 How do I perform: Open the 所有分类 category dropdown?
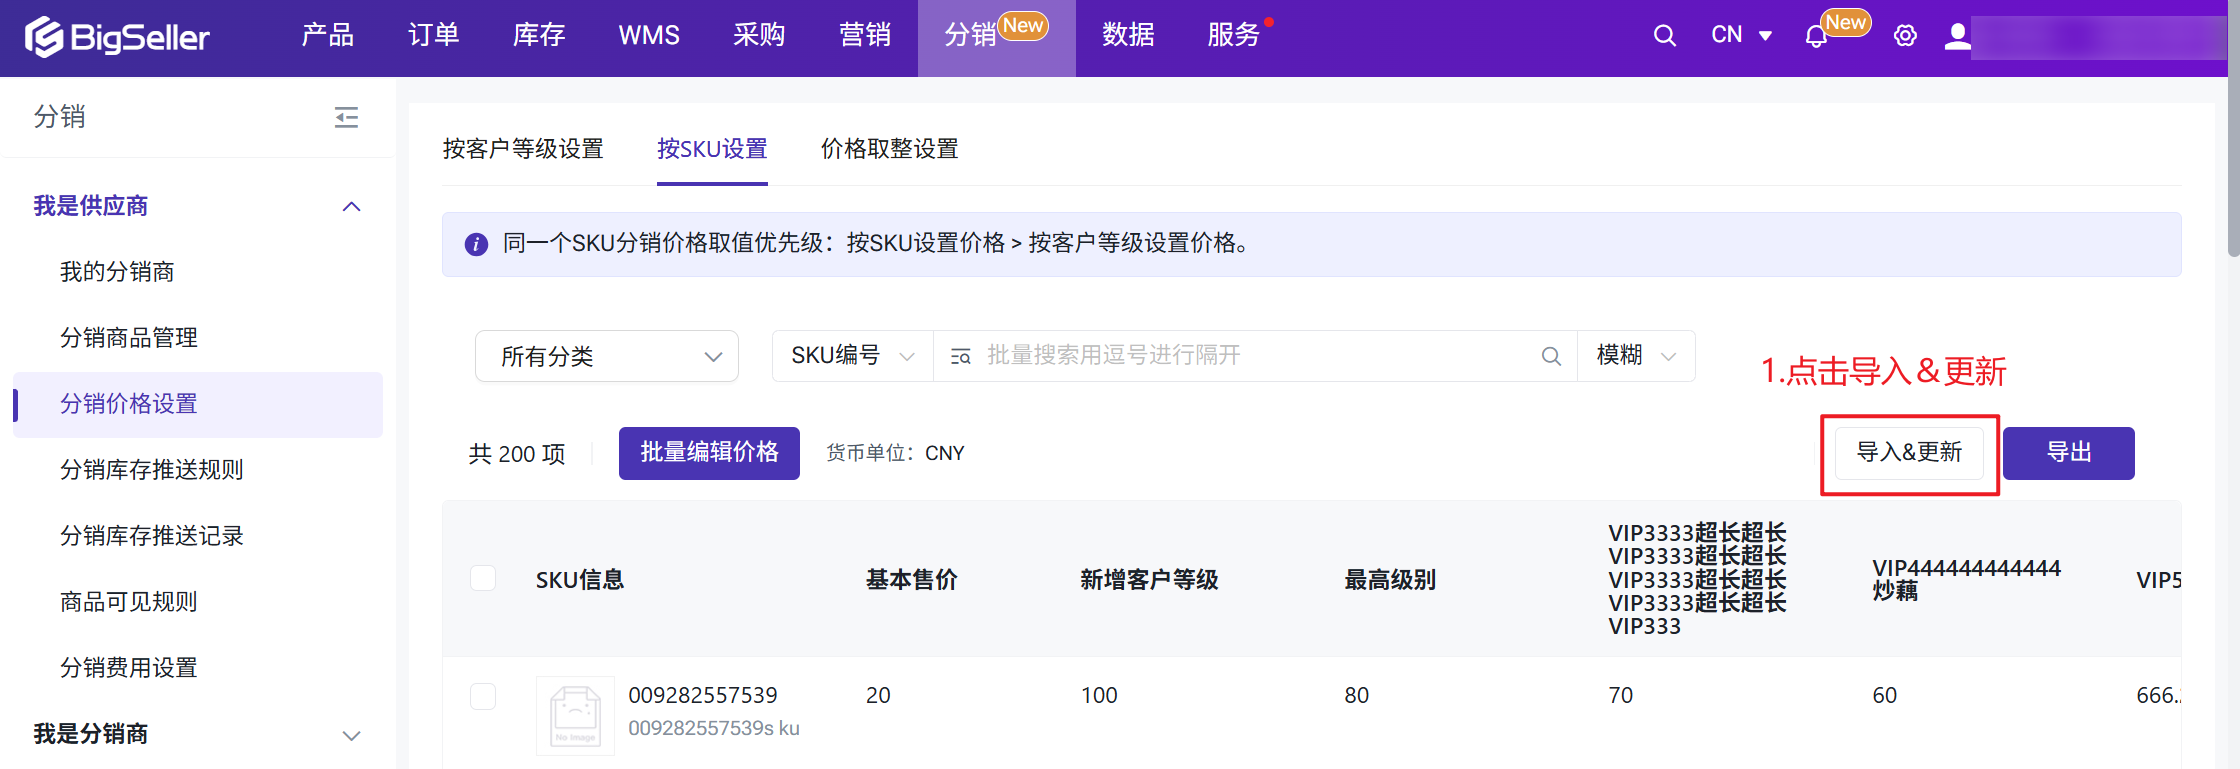click(x=606, y=356)
